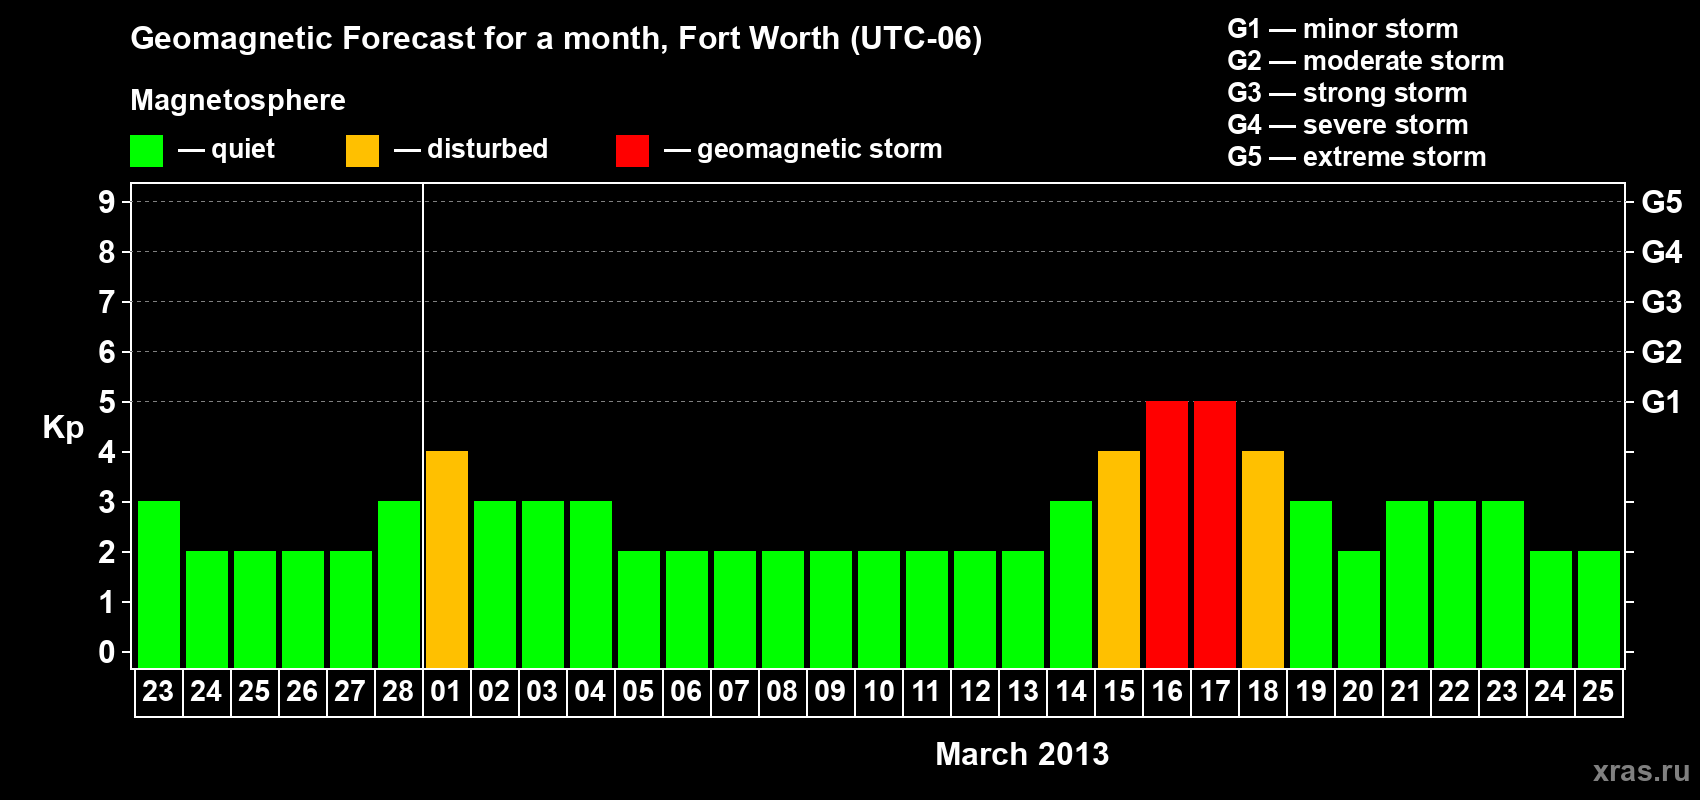This screenshot has height=800, width=1700.
Task: Click the green bar for March 04
Action: coord(591,584)
